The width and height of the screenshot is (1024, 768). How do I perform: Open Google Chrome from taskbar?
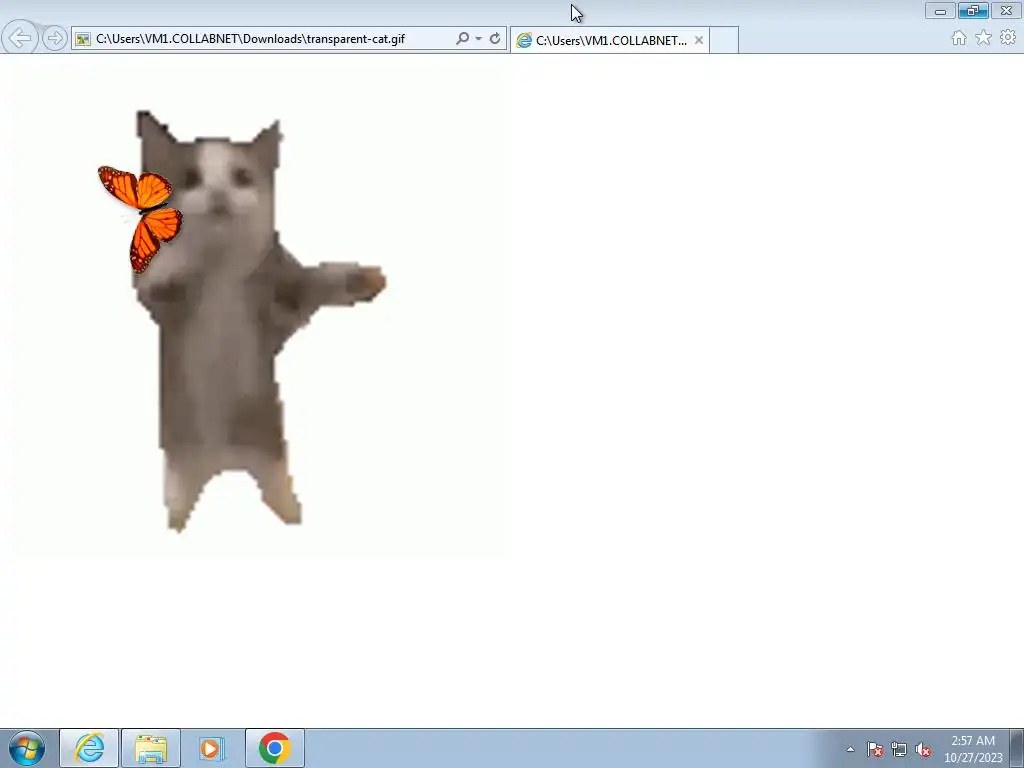click(274, 748)
